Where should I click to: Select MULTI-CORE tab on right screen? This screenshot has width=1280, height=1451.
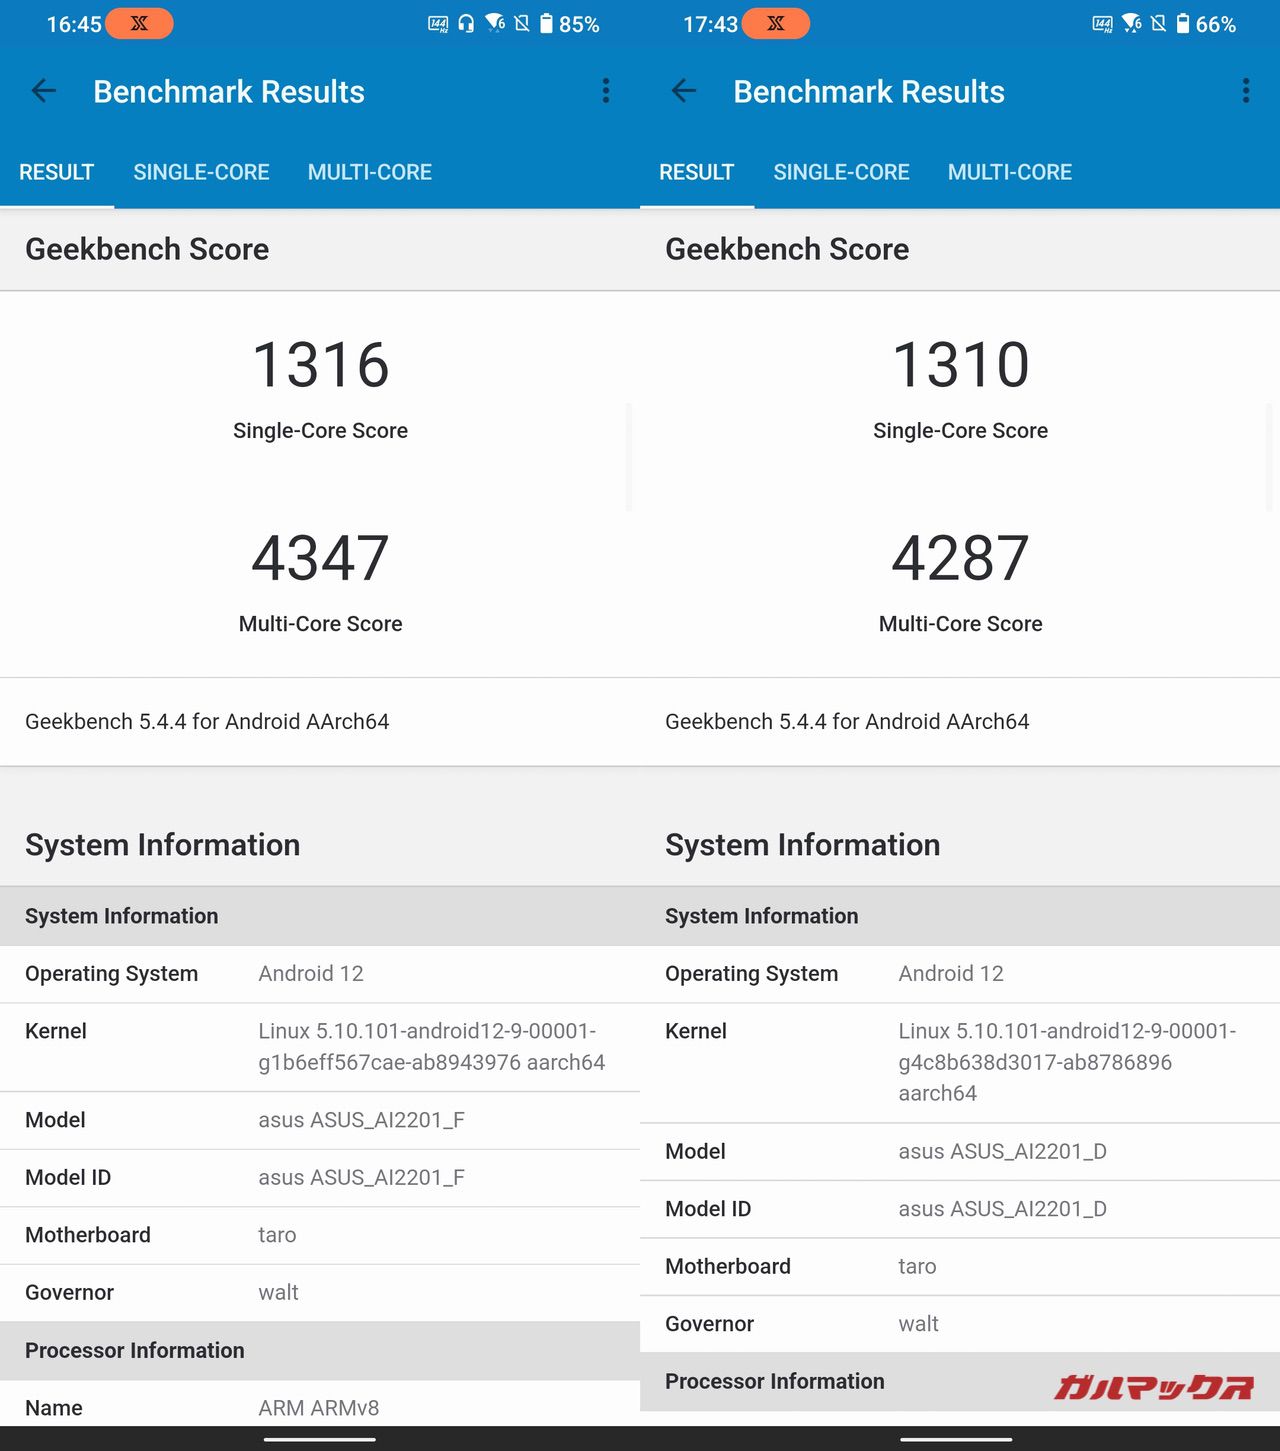coord(1010,172)
